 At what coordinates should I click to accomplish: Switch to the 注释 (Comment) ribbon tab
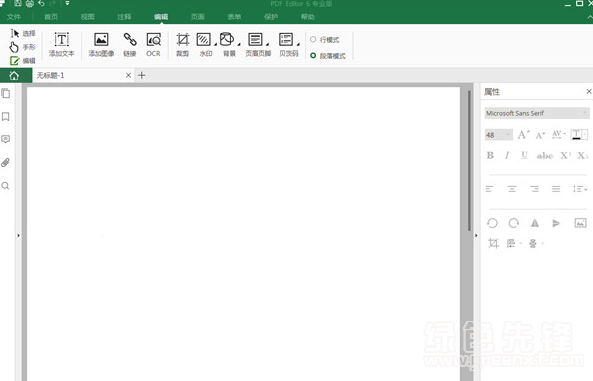124,17
